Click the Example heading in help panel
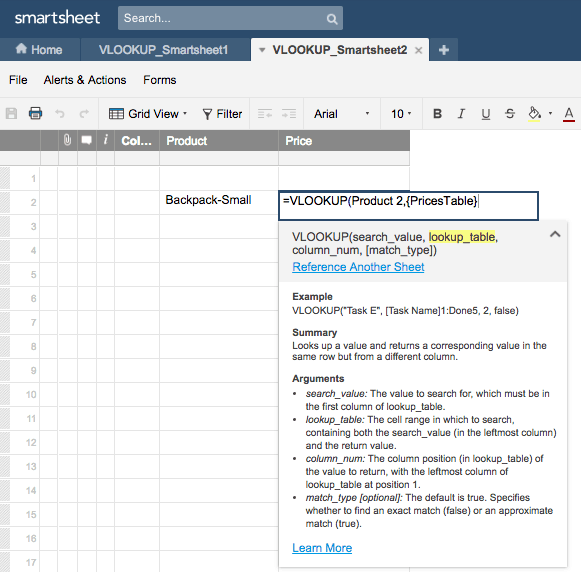581x572 pixels. point(312,296)
